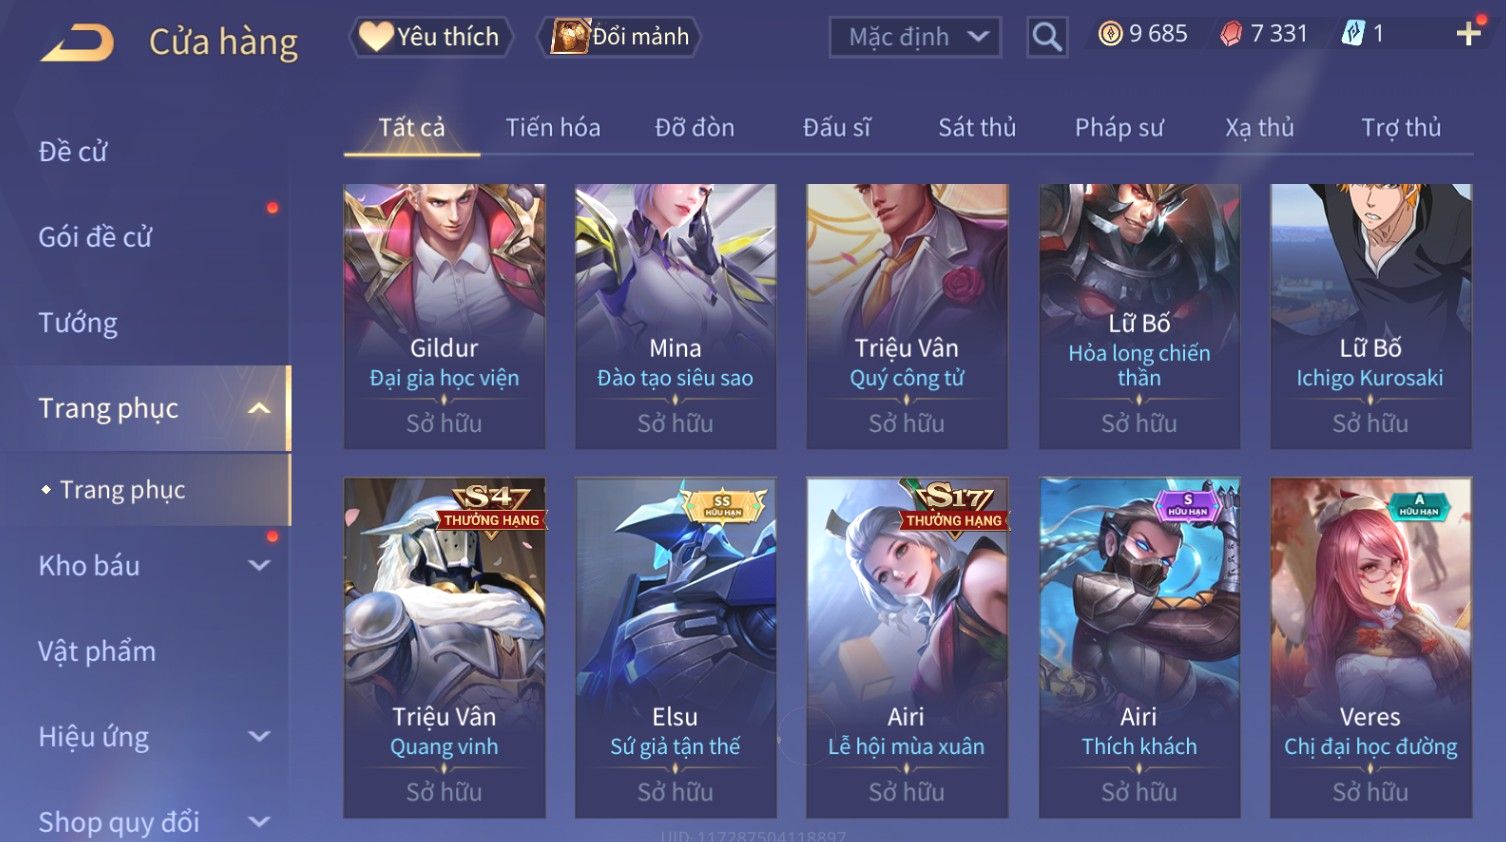Click the gold coin currency icon
The height and width of the screenshot is (842, 1506).
pos(1110,34)
